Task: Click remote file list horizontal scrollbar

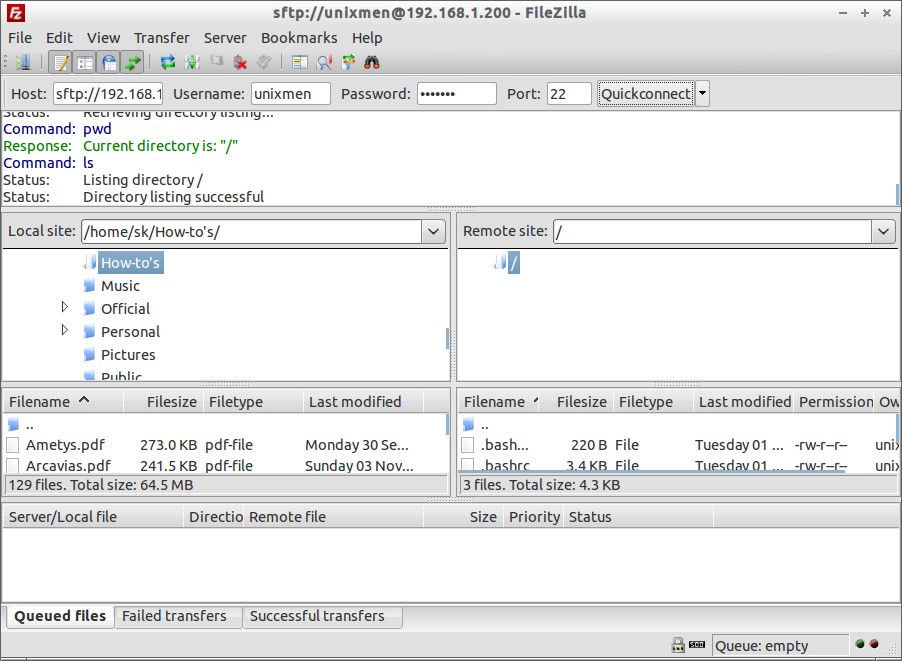Action: 652,472
